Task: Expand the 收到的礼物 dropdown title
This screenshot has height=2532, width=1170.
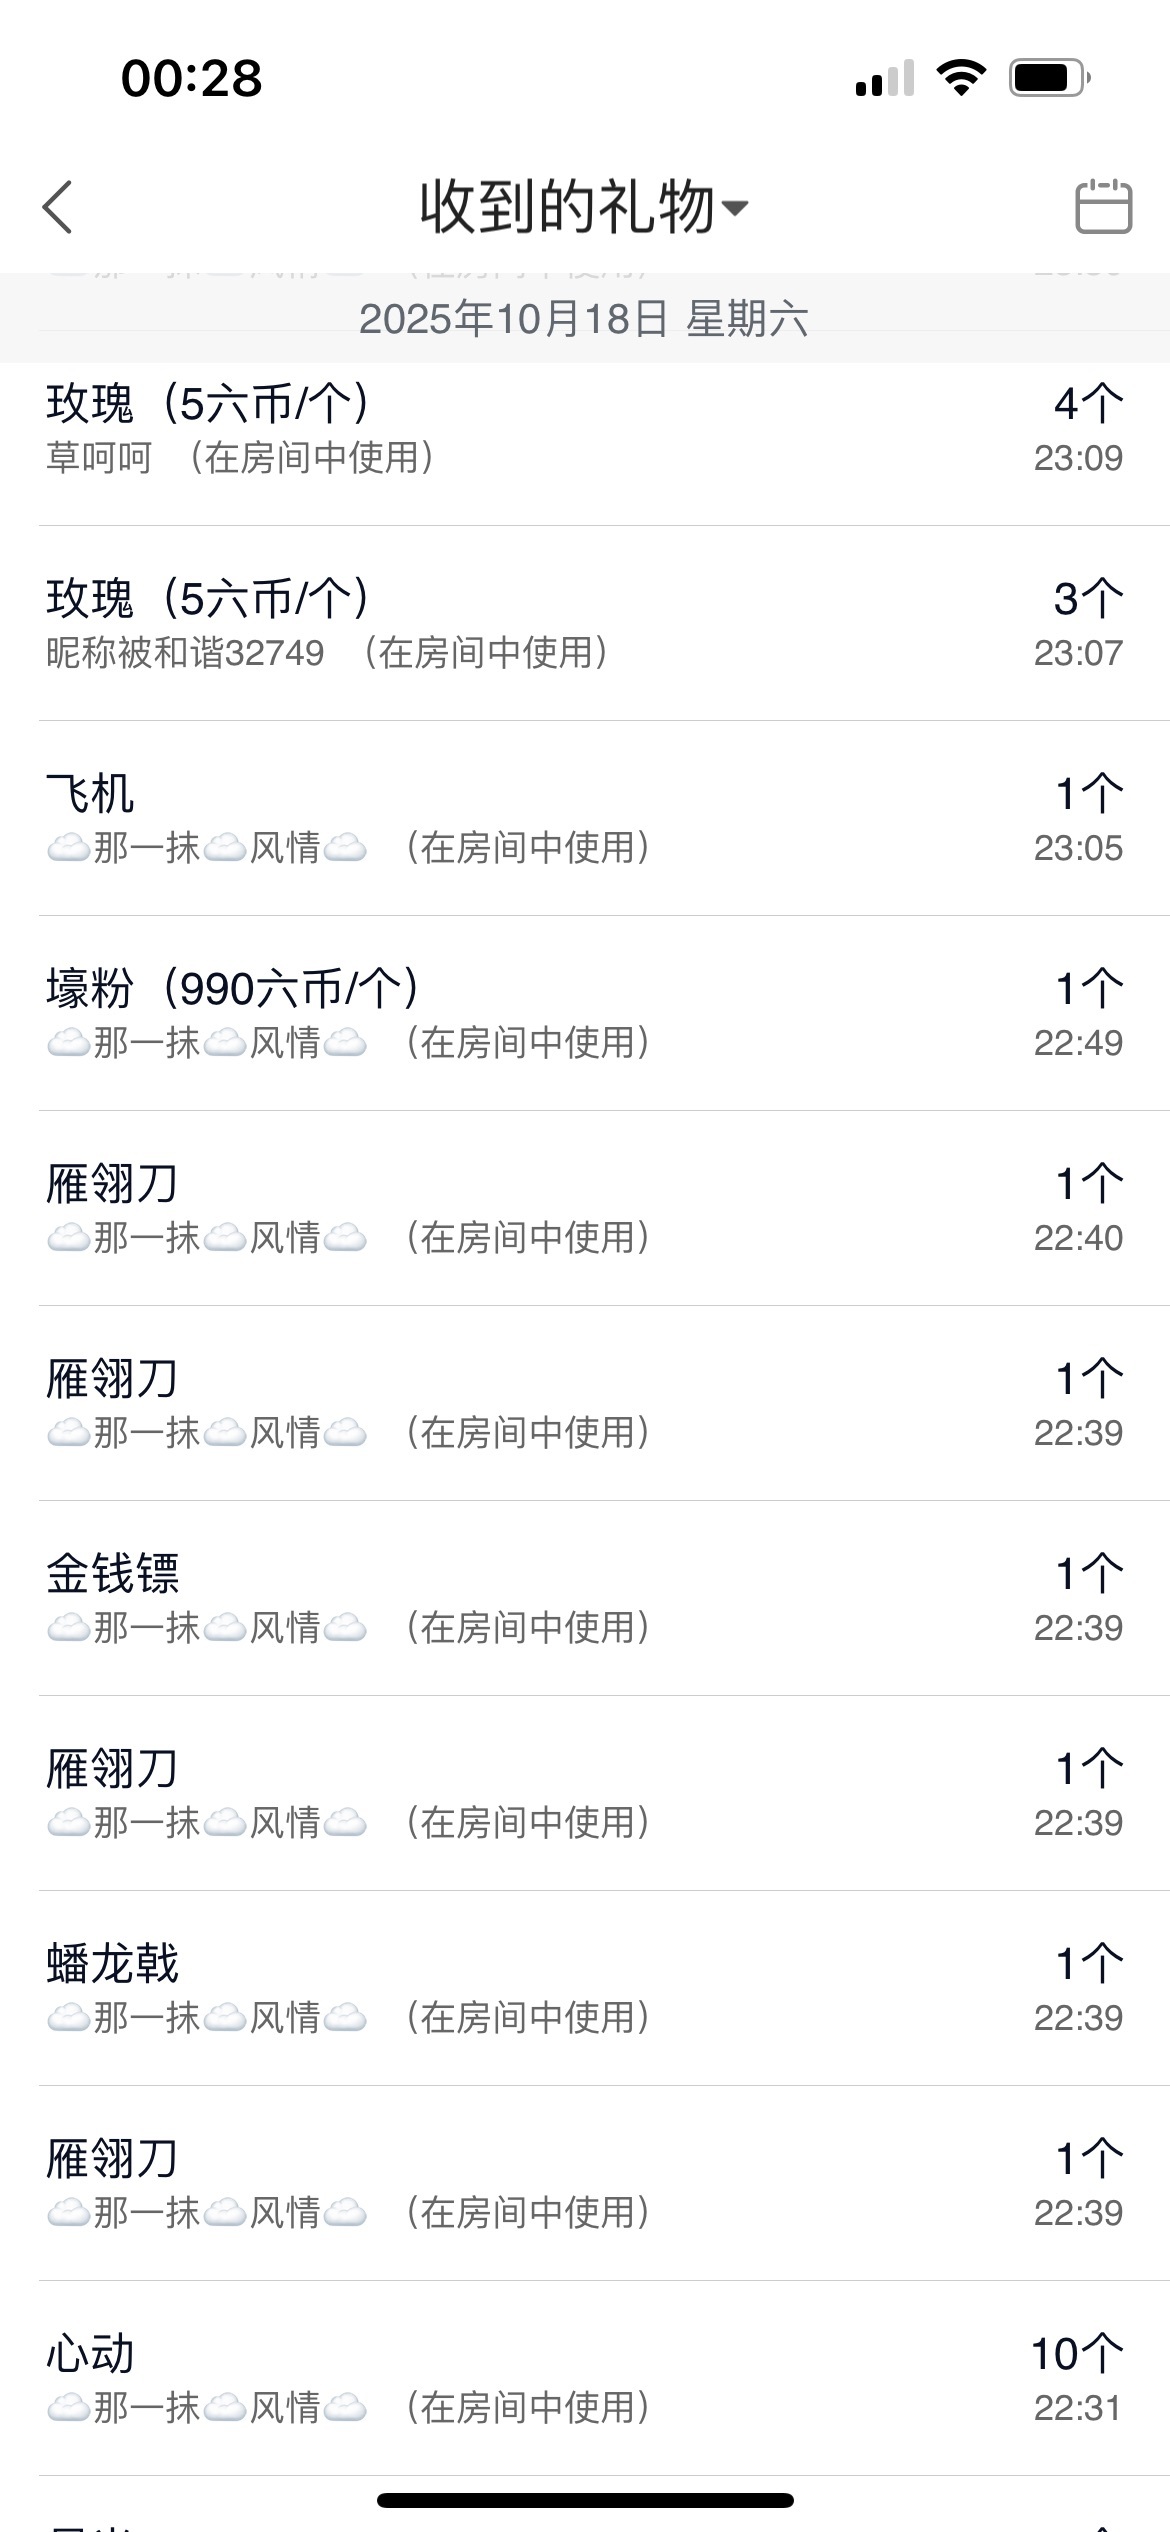Action: (583, 207)
